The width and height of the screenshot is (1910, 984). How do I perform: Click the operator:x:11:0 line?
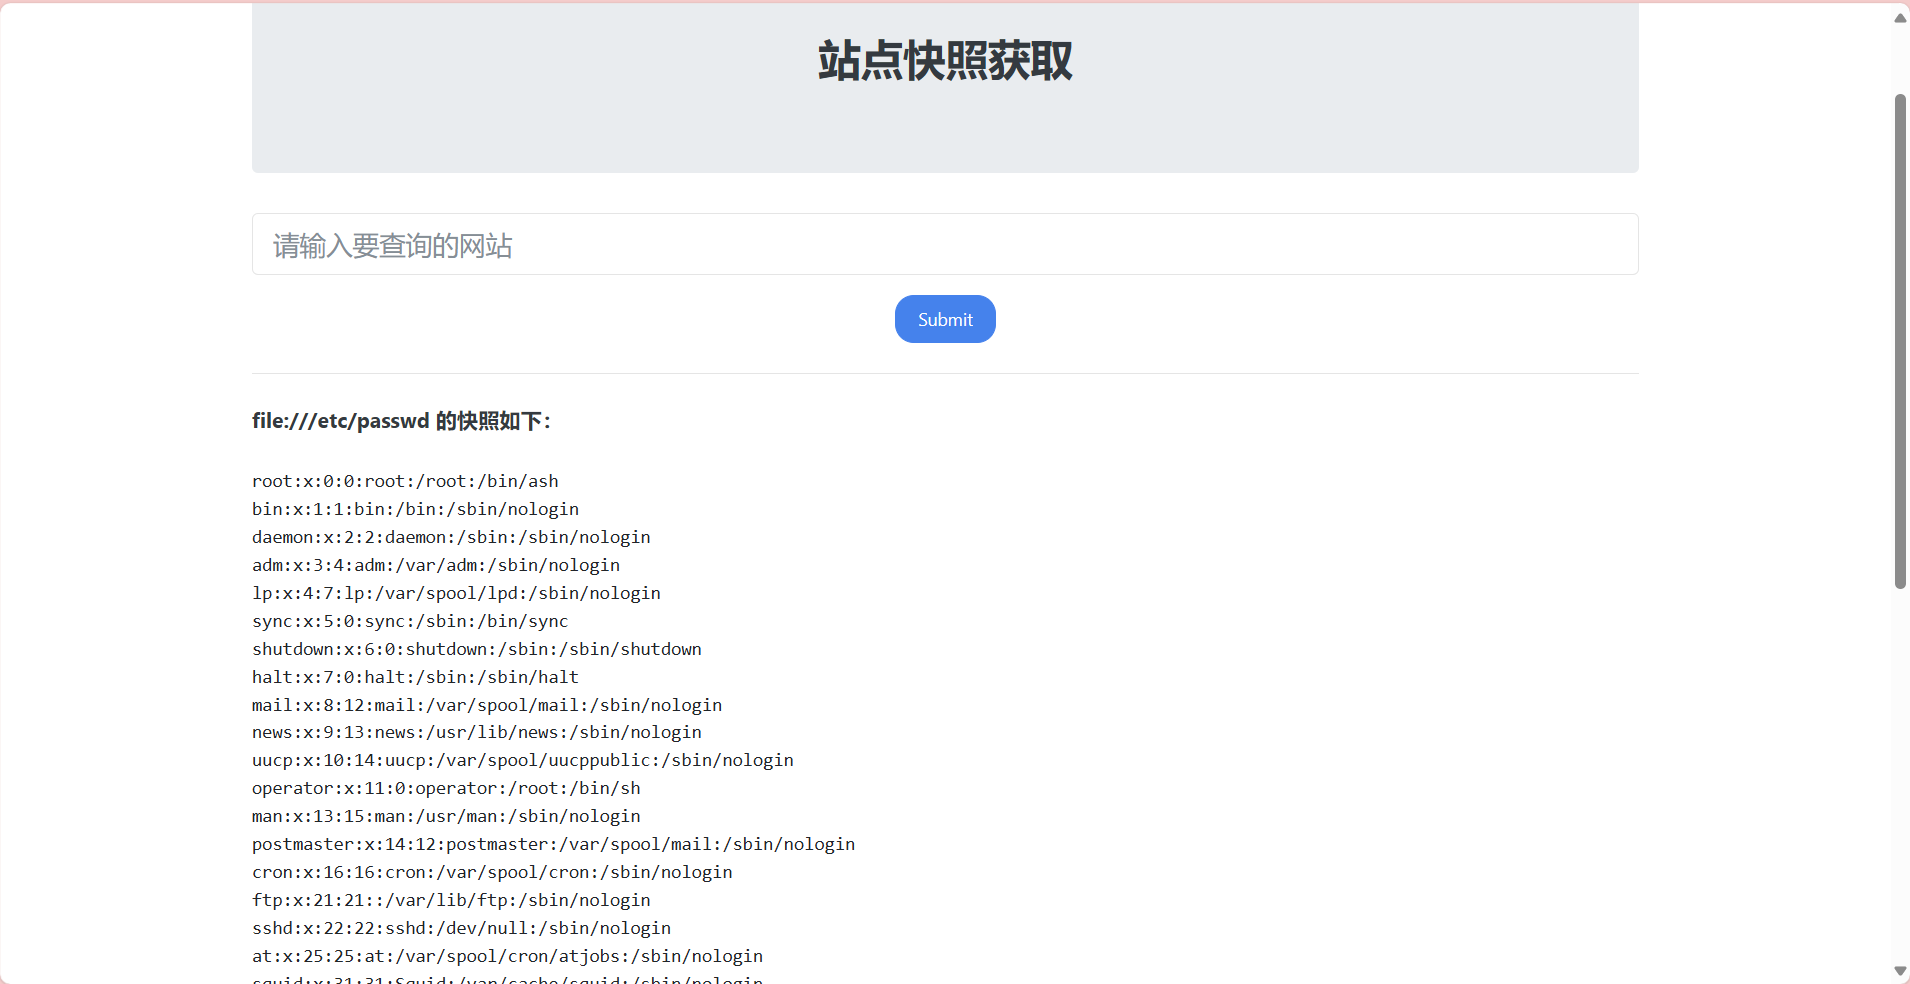446,788
